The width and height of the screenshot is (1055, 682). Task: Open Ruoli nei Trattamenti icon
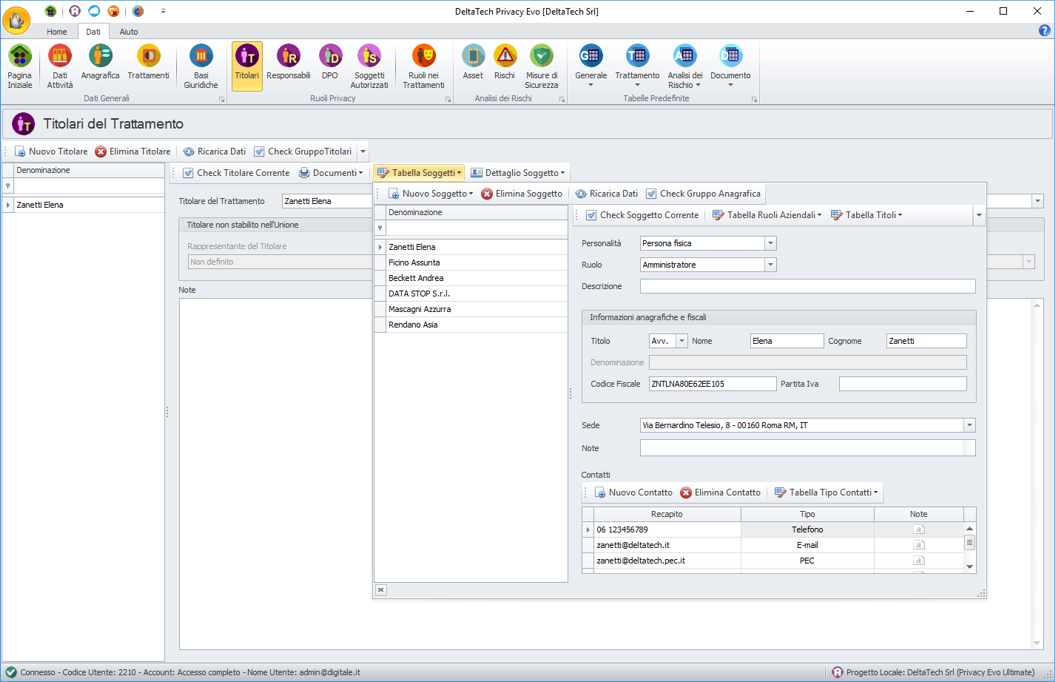(424, 66)
